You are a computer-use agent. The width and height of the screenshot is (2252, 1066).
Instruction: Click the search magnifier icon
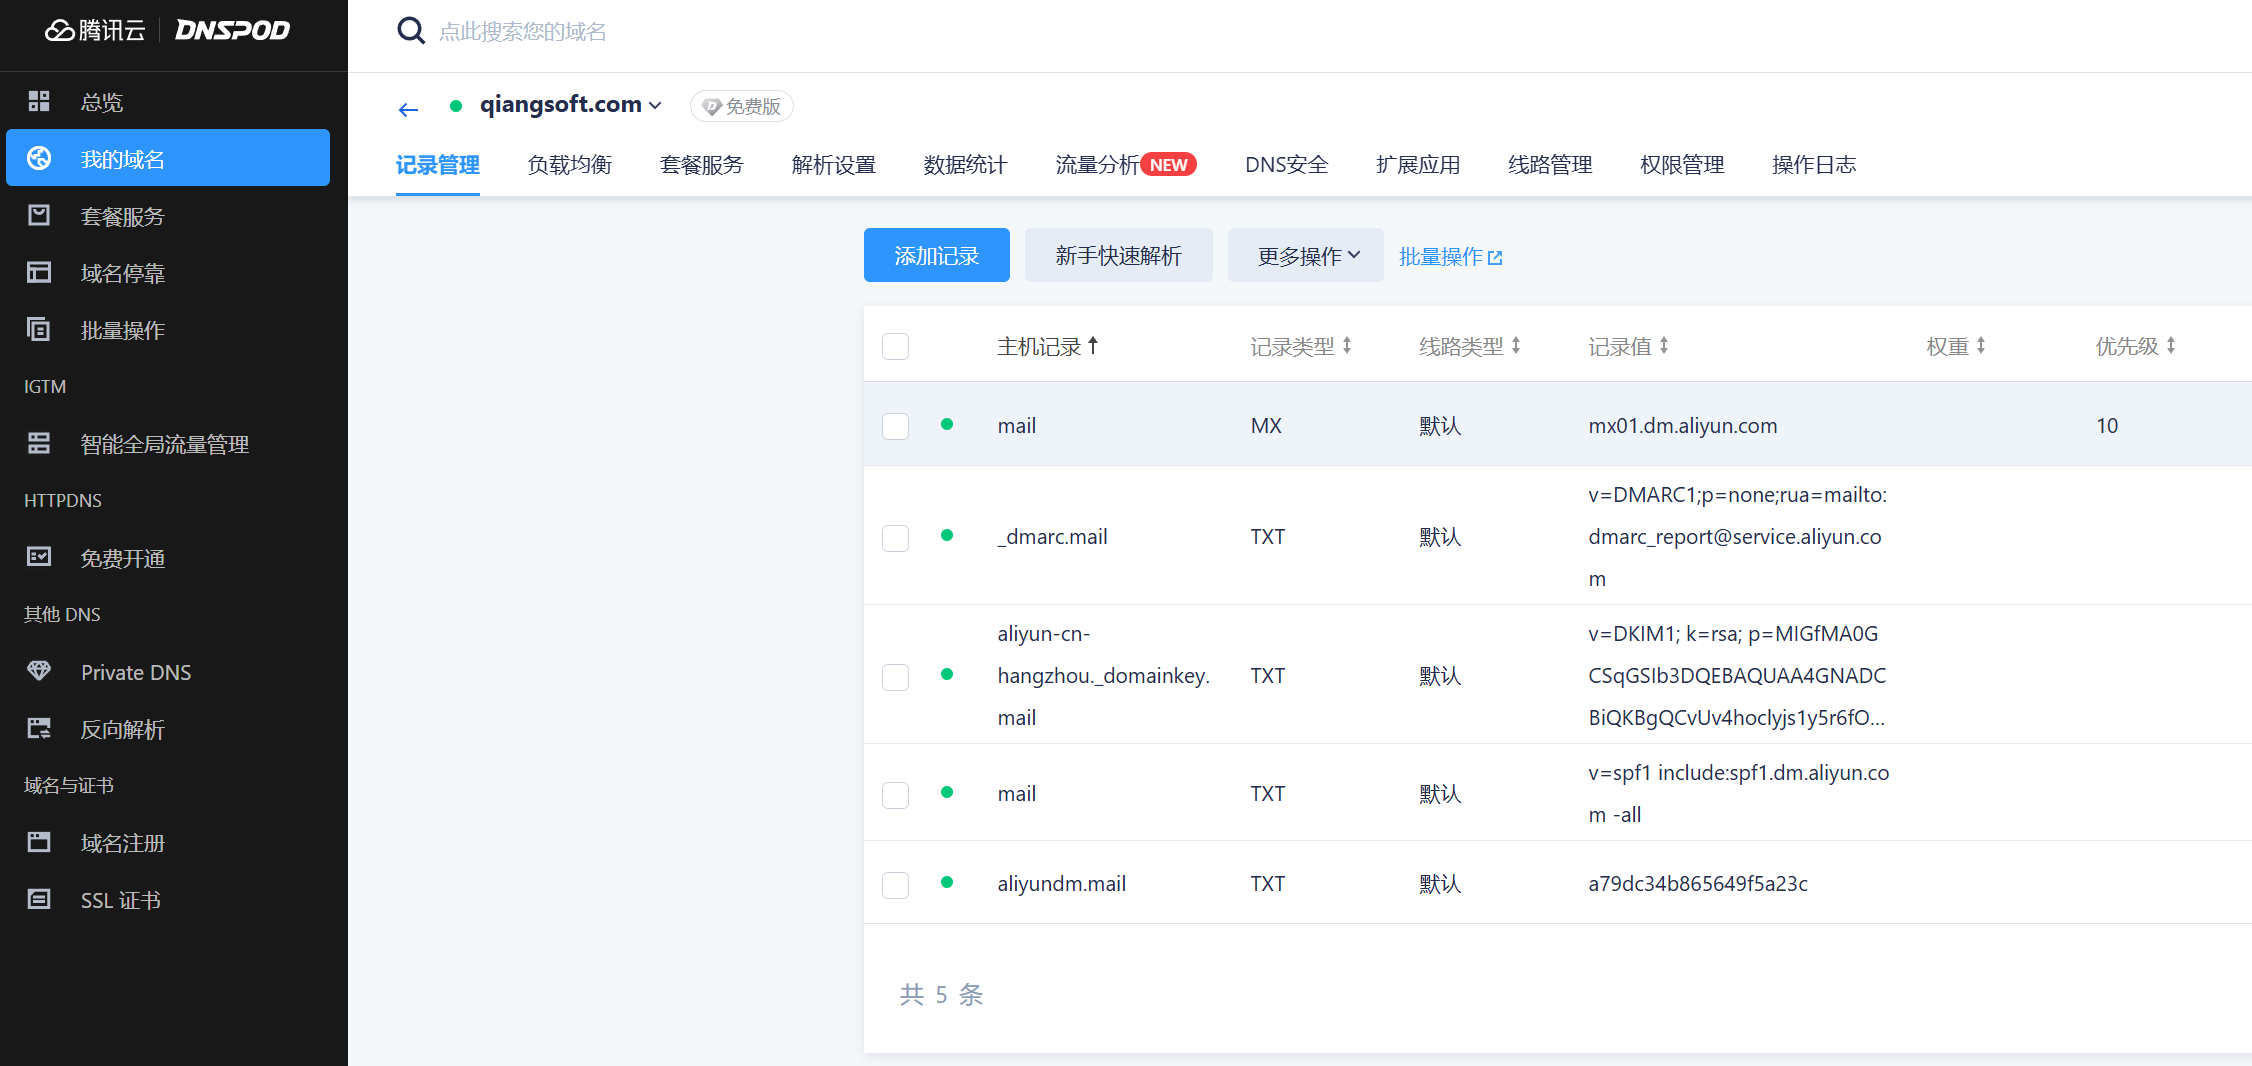tap(410, 31)
